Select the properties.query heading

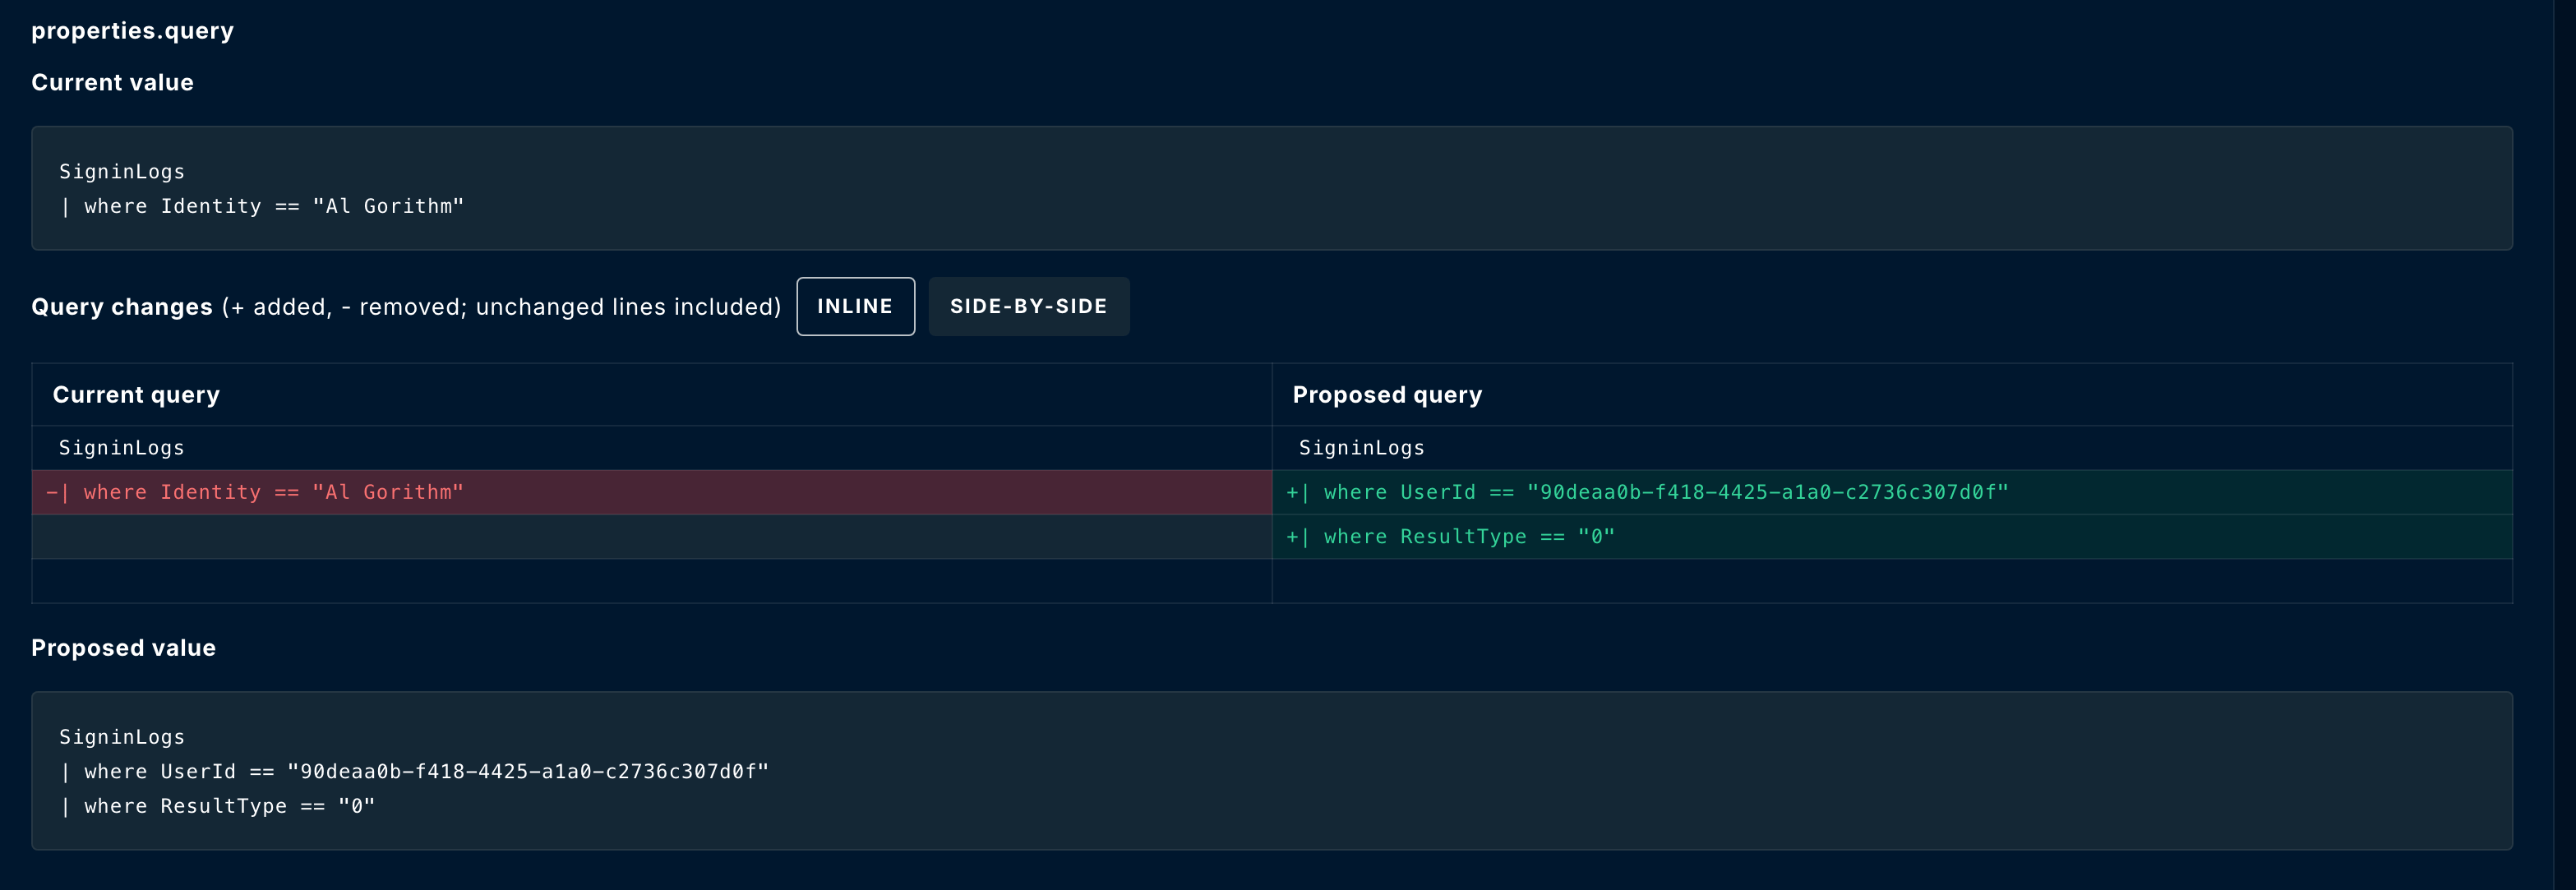[x=133, y=31]
